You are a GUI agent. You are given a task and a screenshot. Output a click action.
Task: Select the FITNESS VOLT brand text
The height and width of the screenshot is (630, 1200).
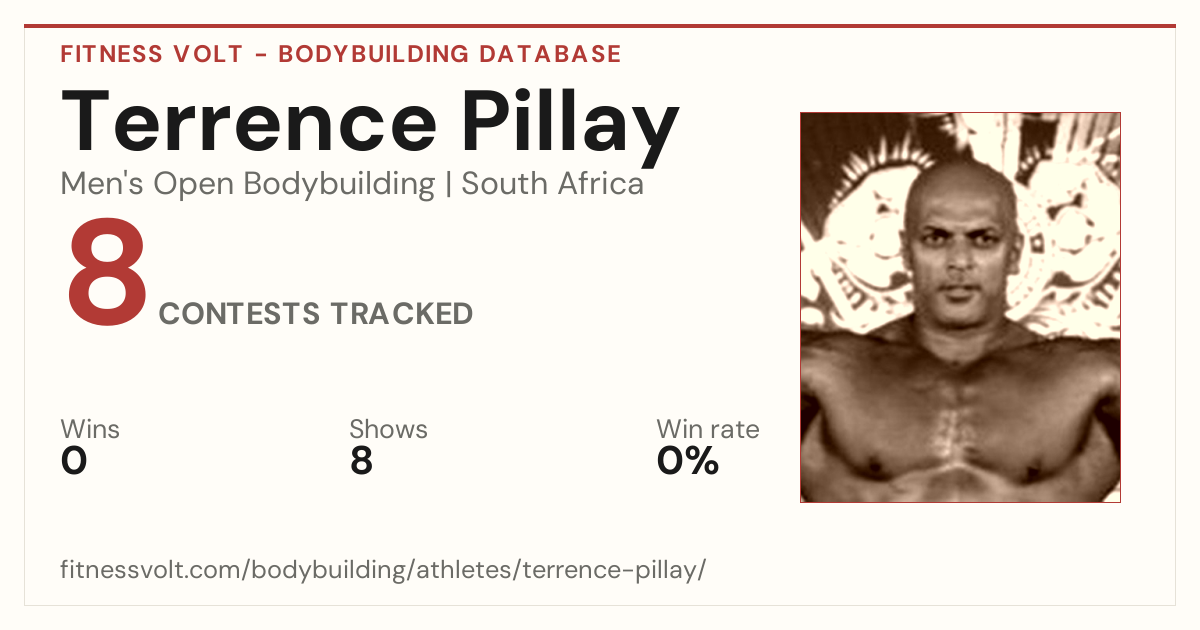click(x=151, y=54)
